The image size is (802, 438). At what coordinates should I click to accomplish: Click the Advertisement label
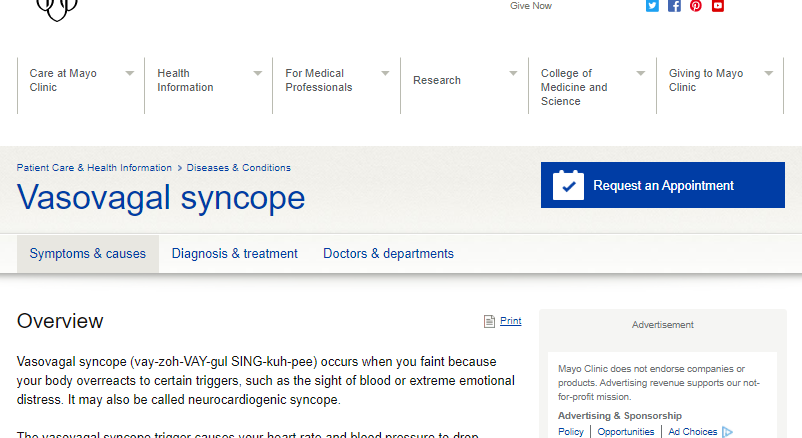click(x=662, y=325)
